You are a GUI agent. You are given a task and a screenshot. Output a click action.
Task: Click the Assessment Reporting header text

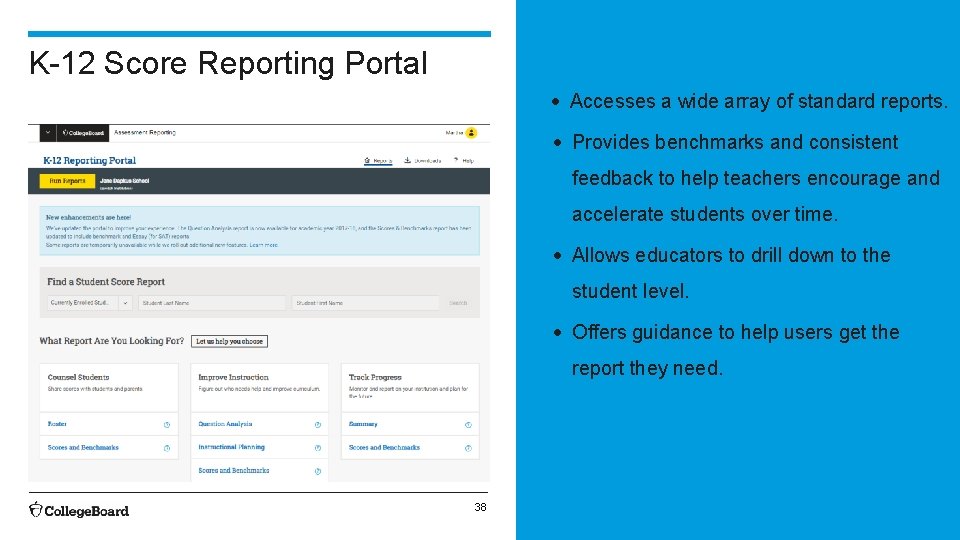coord(144,132)
